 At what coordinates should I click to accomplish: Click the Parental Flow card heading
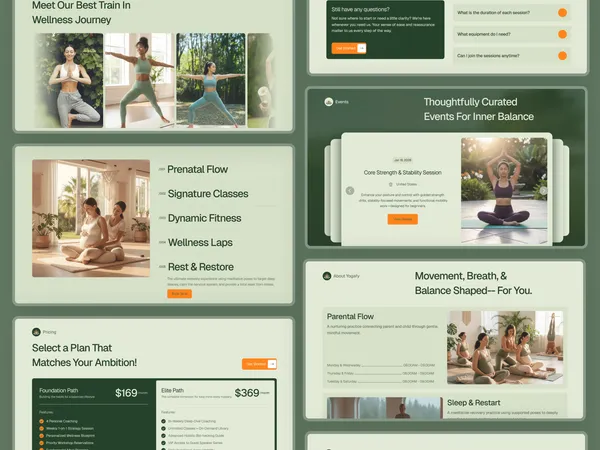pos(350,316)
